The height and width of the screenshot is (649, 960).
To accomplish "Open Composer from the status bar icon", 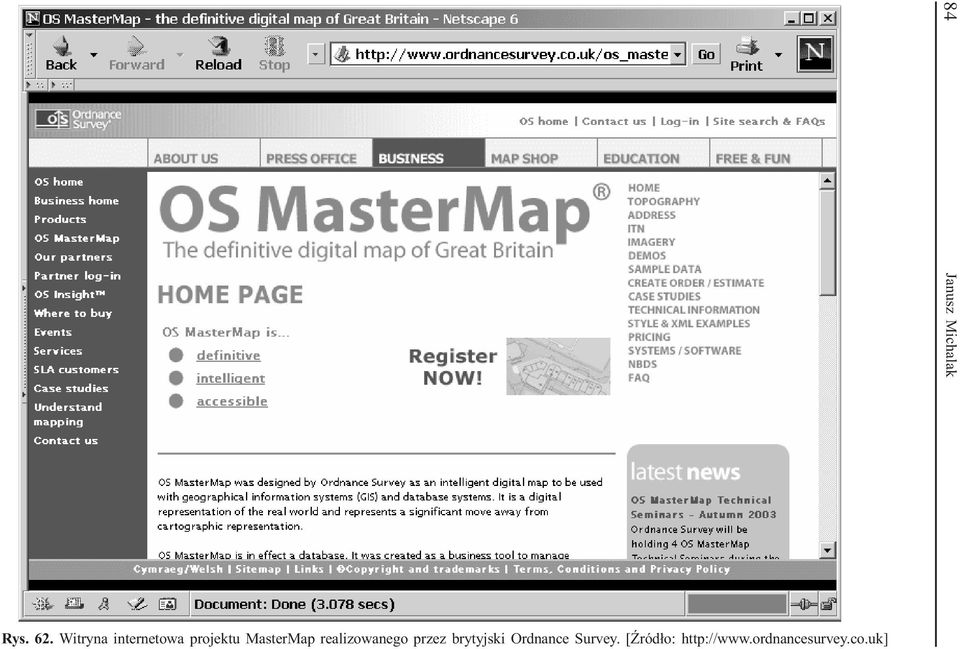I will click(x=137, y=604).
